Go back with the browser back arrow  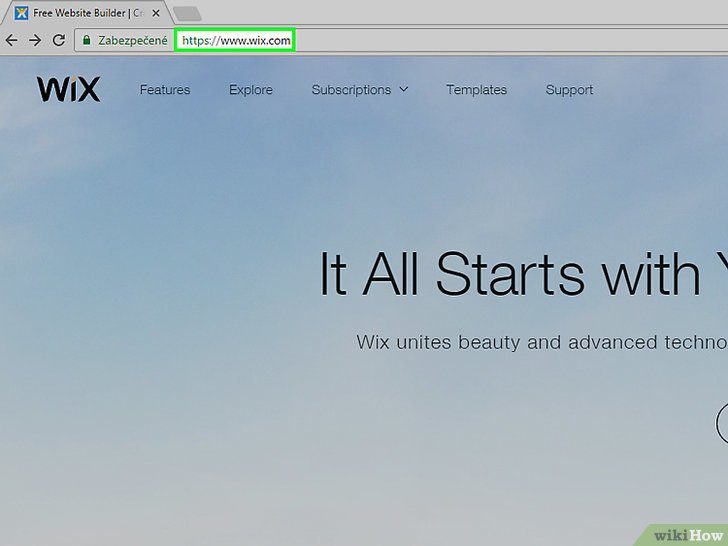coord(12,40)
